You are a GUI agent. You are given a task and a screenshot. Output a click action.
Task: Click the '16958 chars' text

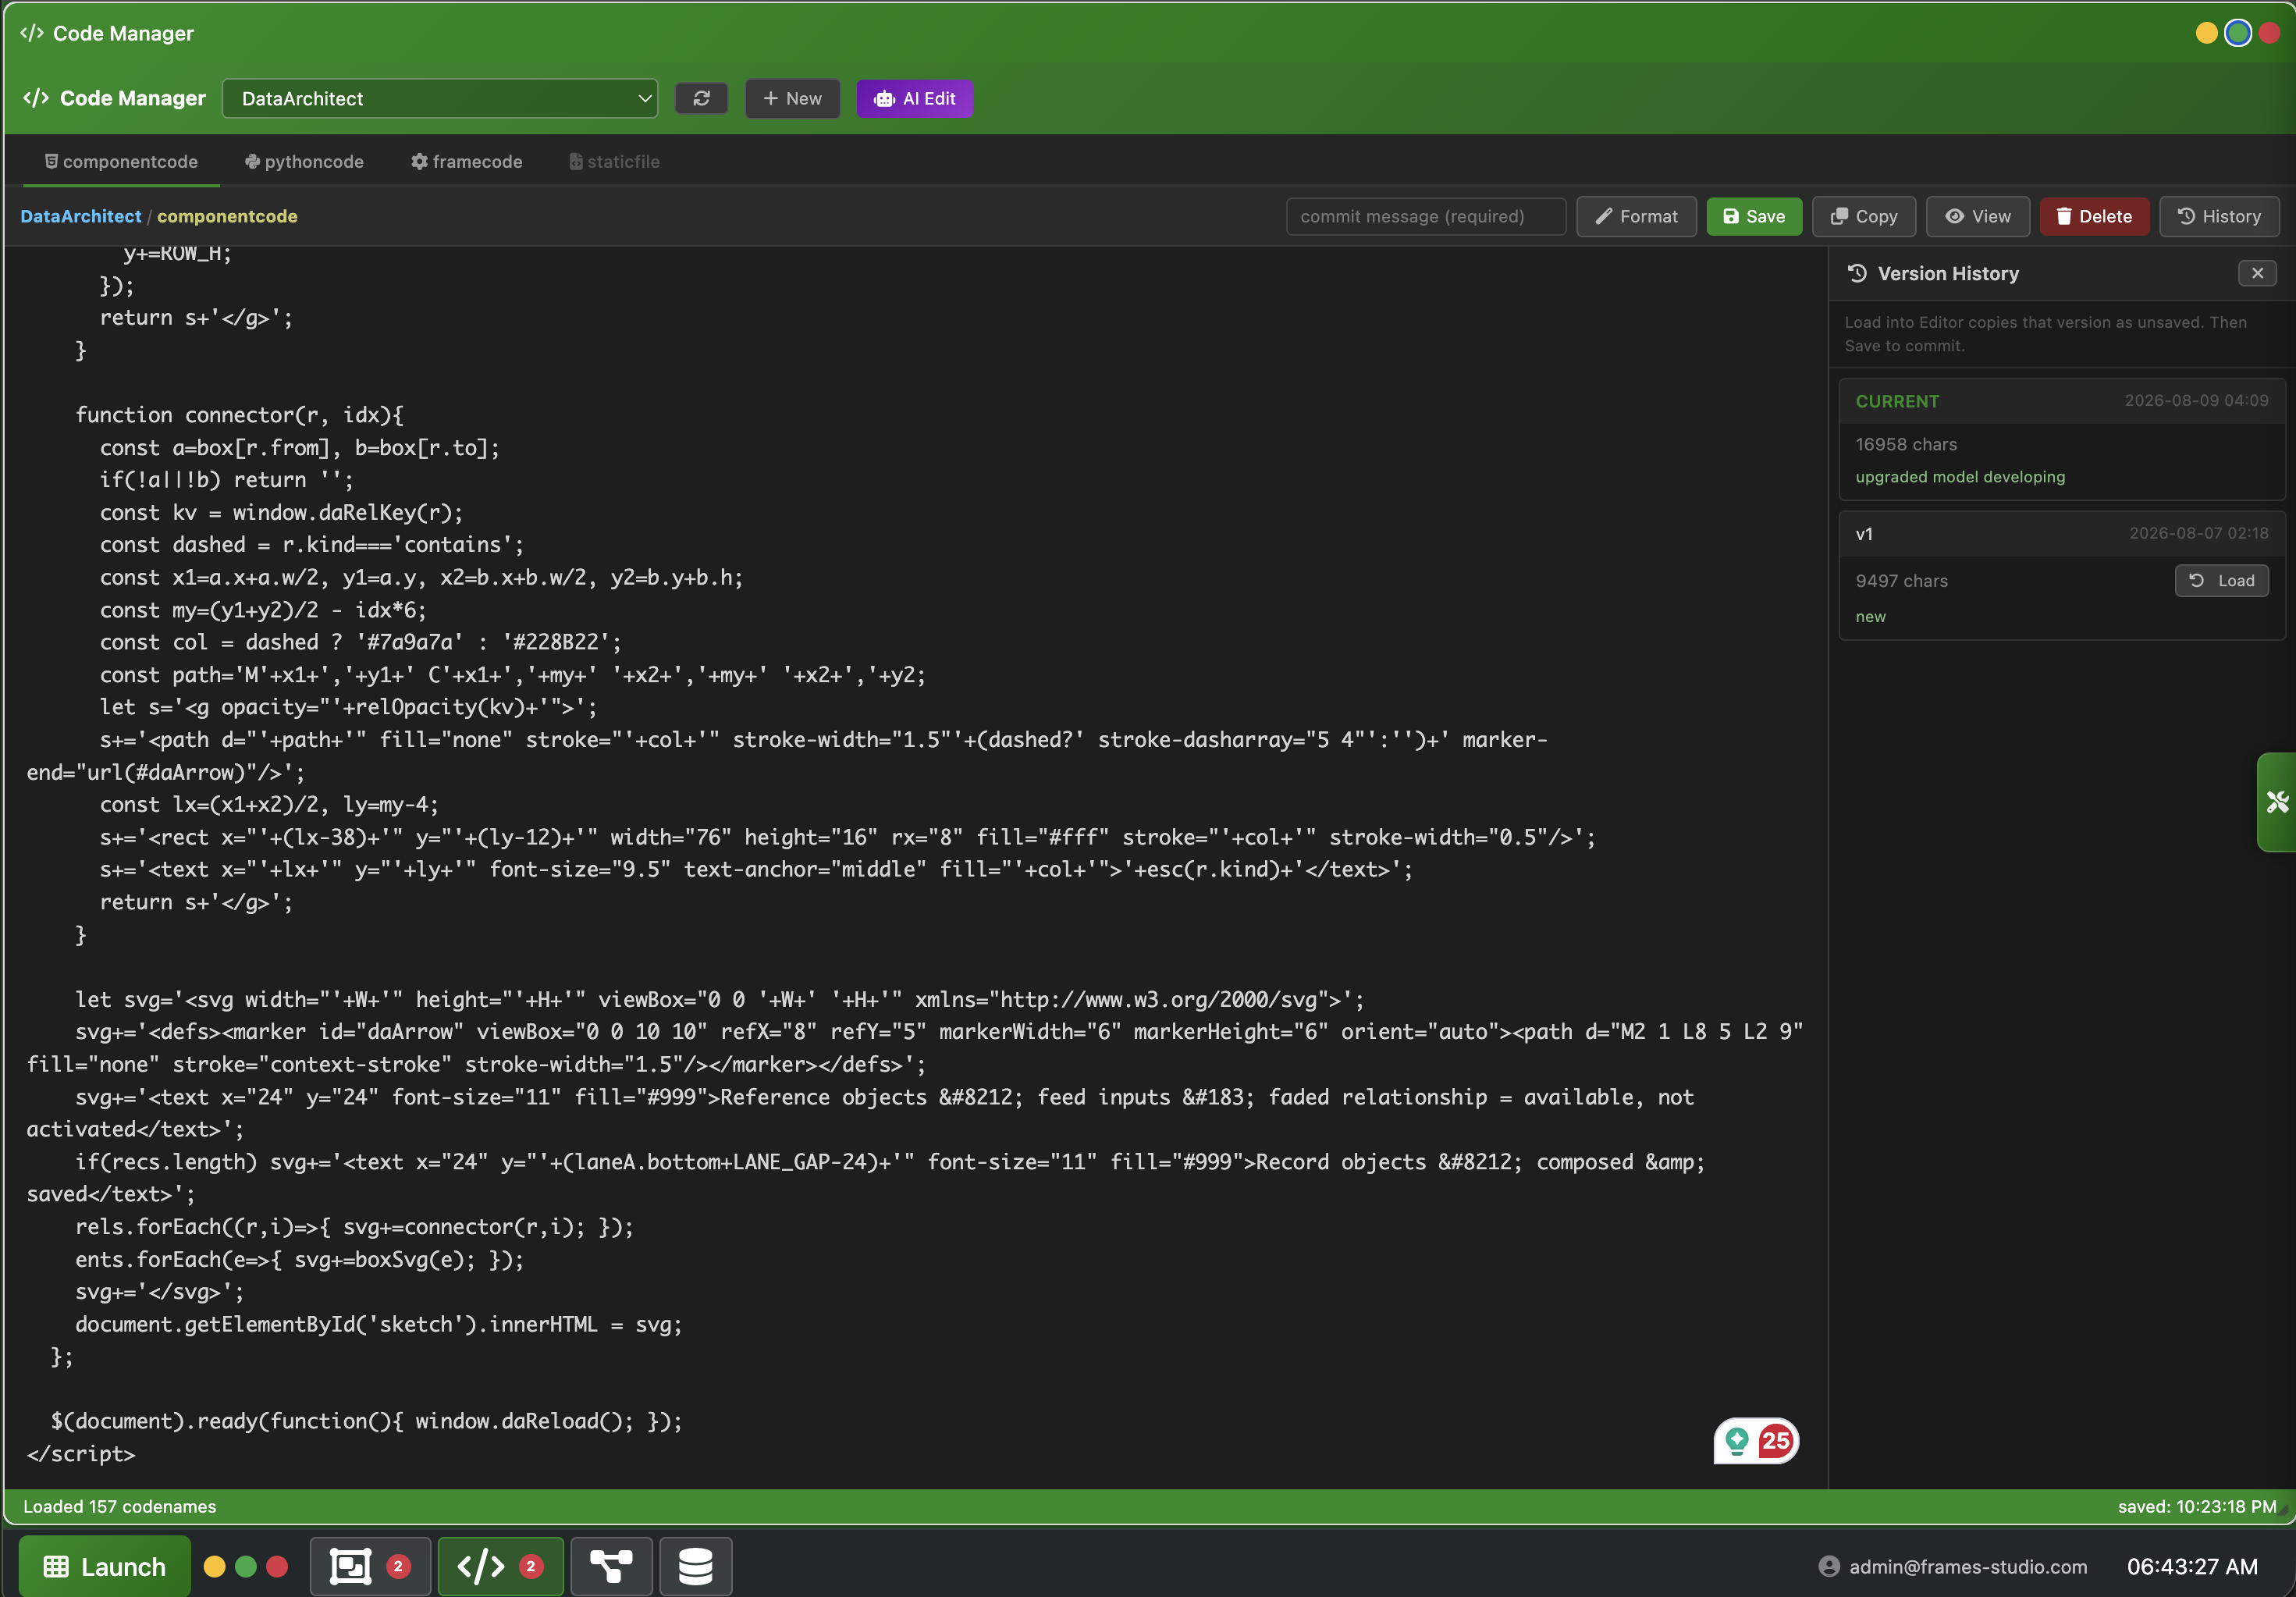[1906, 444]
